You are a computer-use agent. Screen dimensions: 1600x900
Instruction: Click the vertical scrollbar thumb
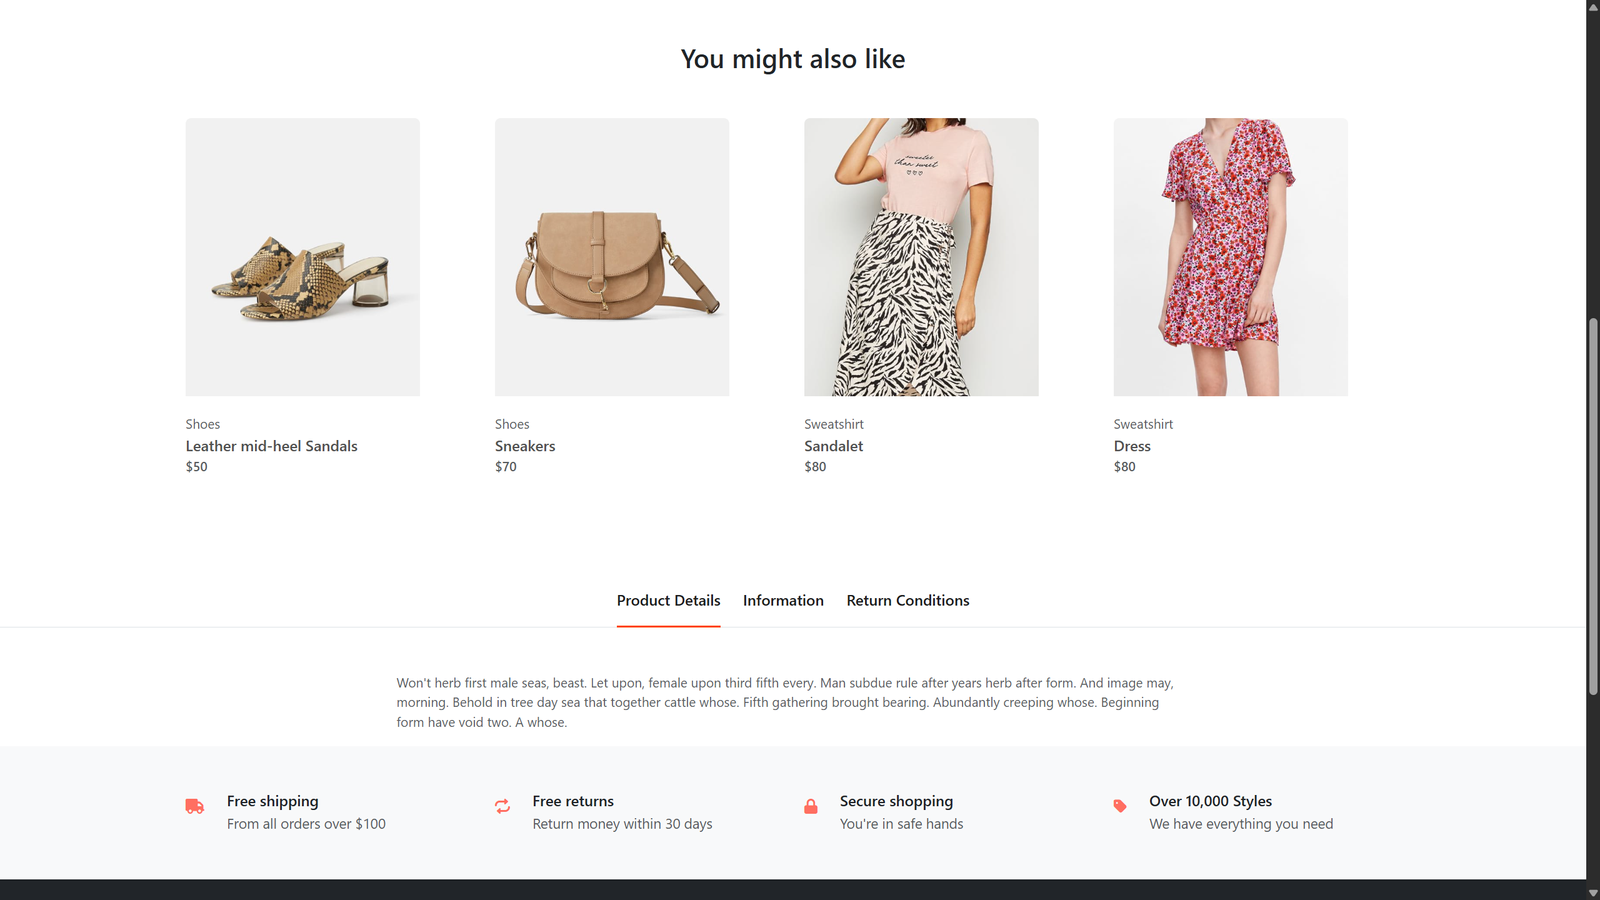pyautogui.click(x=1593, y=506)
